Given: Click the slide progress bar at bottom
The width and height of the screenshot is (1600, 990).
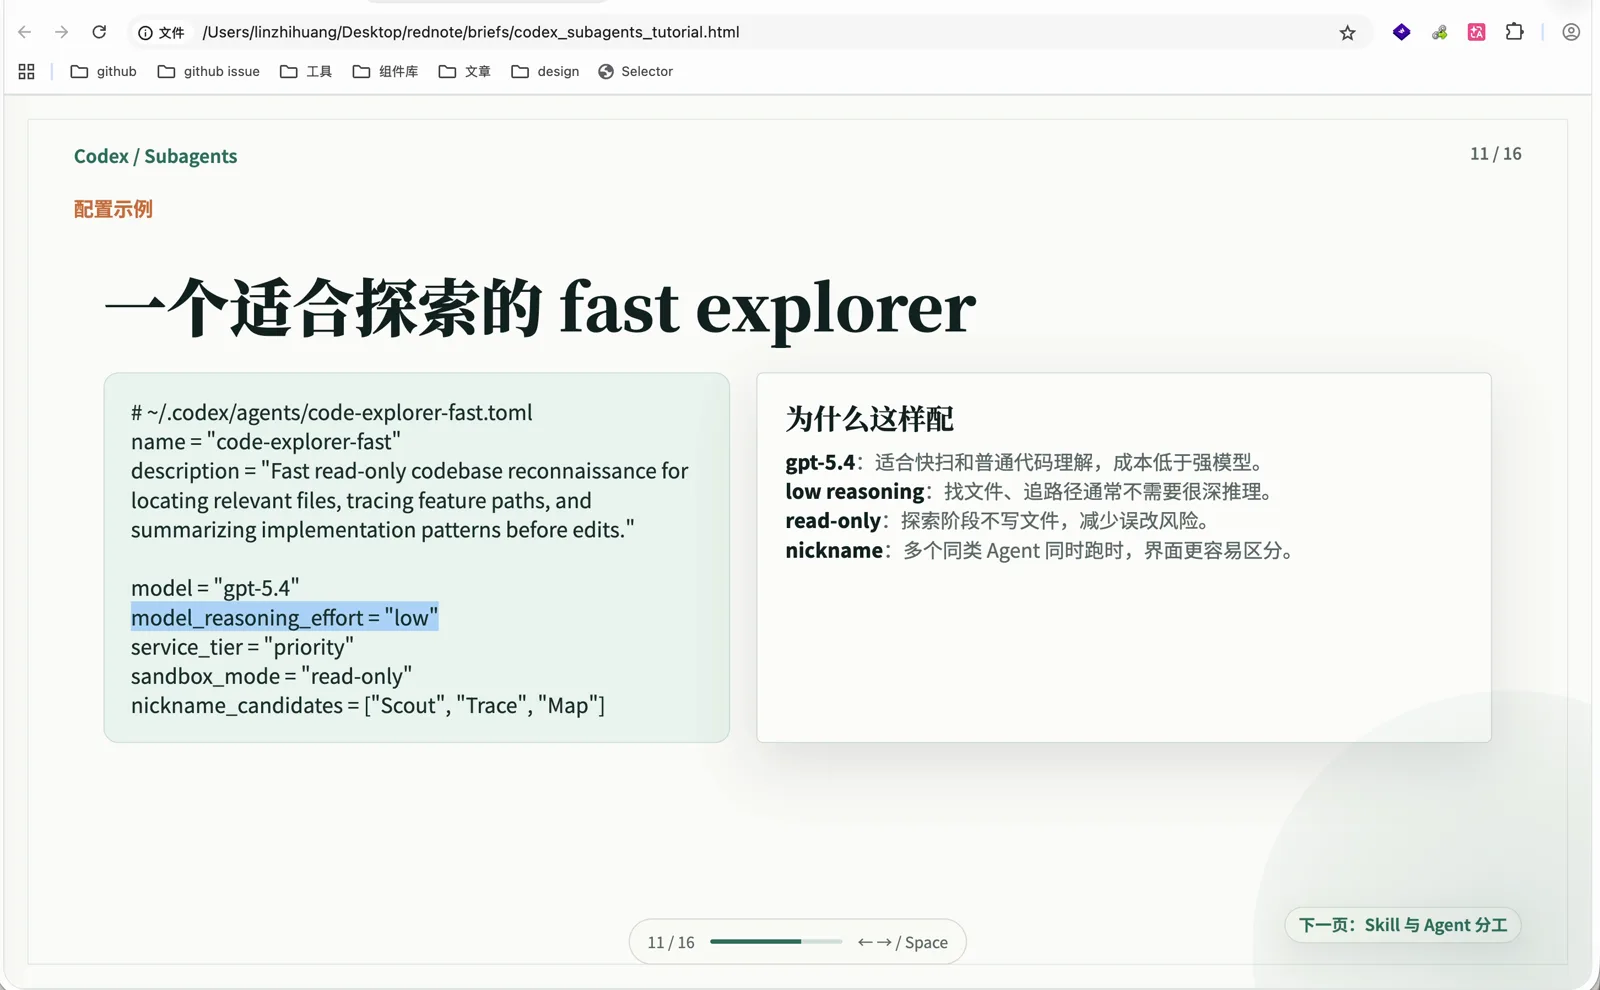Looking at the screenshot, I should pyautogui.click(x=776, y=941).
